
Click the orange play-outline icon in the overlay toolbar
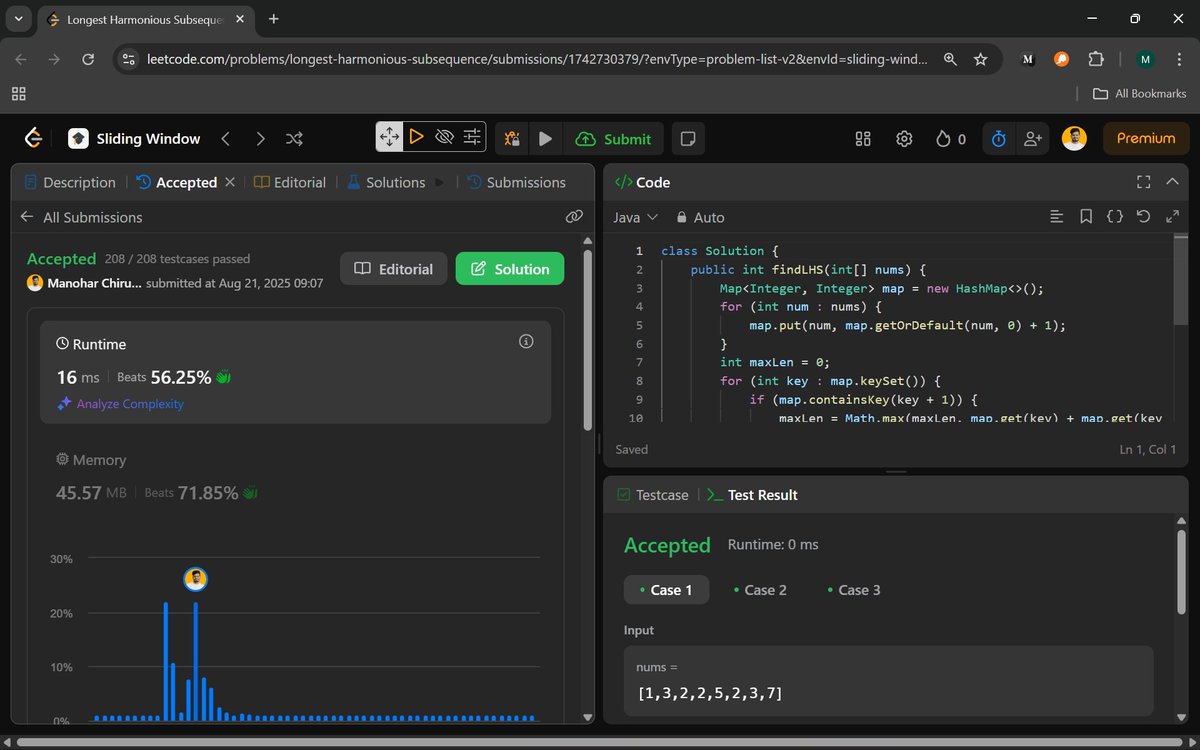coord(417,137)
